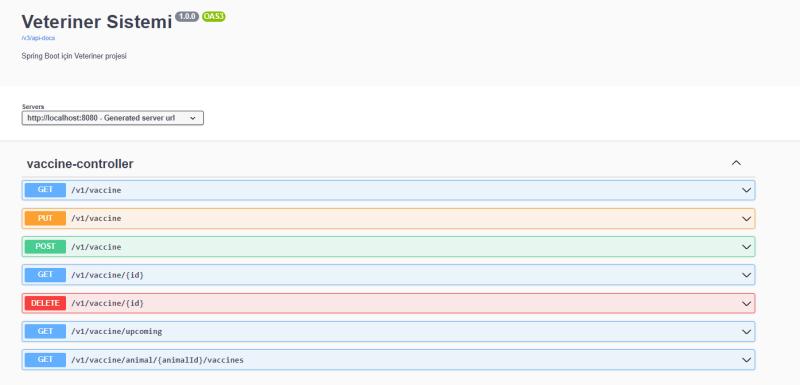This screenshot has width=800, height=385.
Task: Click the path /v1/vaccine/animal/{animalId}/vaccines
Action: [x=157, y=360]
